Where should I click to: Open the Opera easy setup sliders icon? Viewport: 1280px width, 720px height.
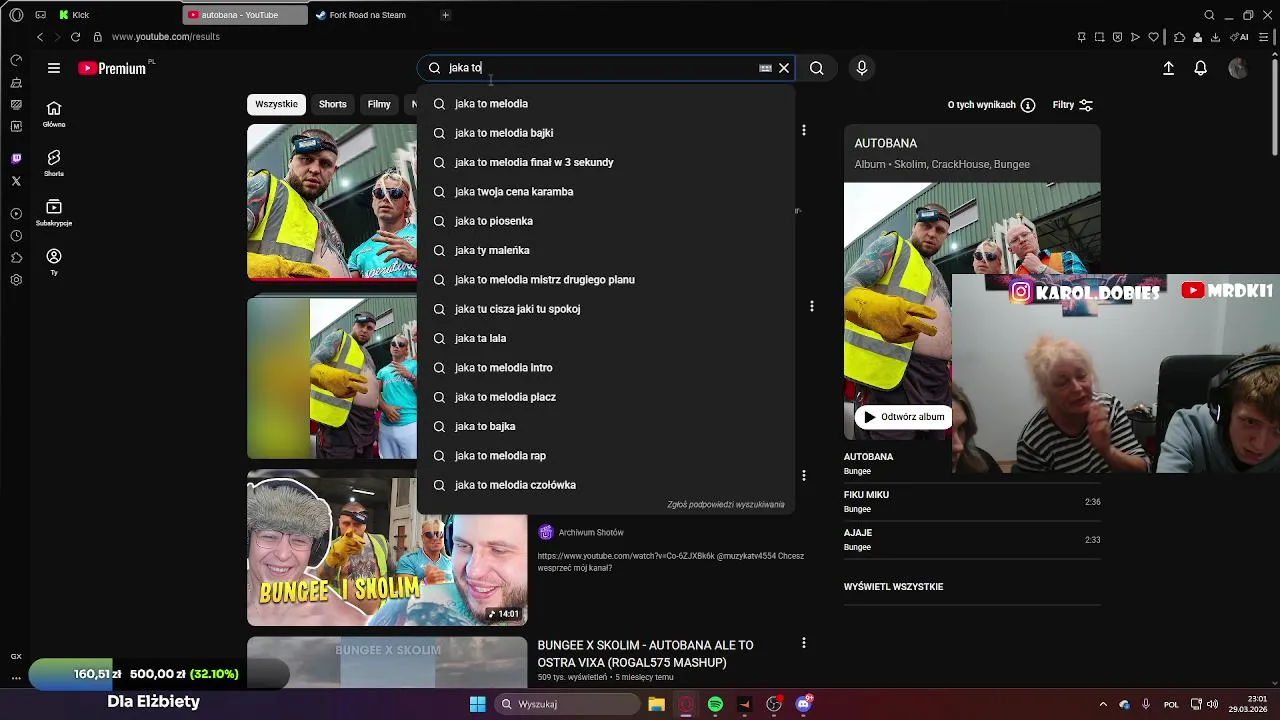pyautogui.click(x=1264, y=37)
